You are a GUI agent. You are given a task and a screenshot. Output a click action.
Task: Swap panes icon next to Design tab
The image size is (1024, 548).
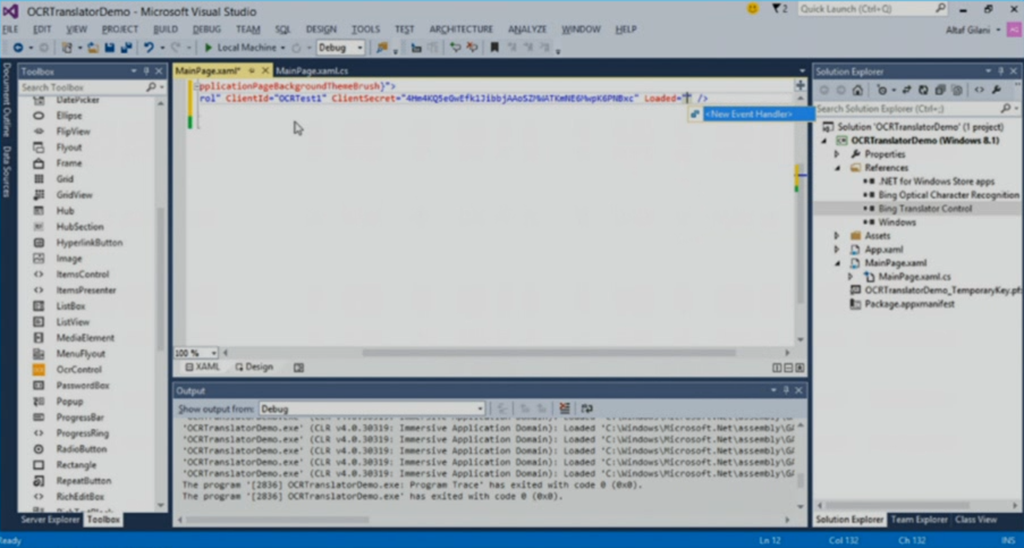coord(298,368)
